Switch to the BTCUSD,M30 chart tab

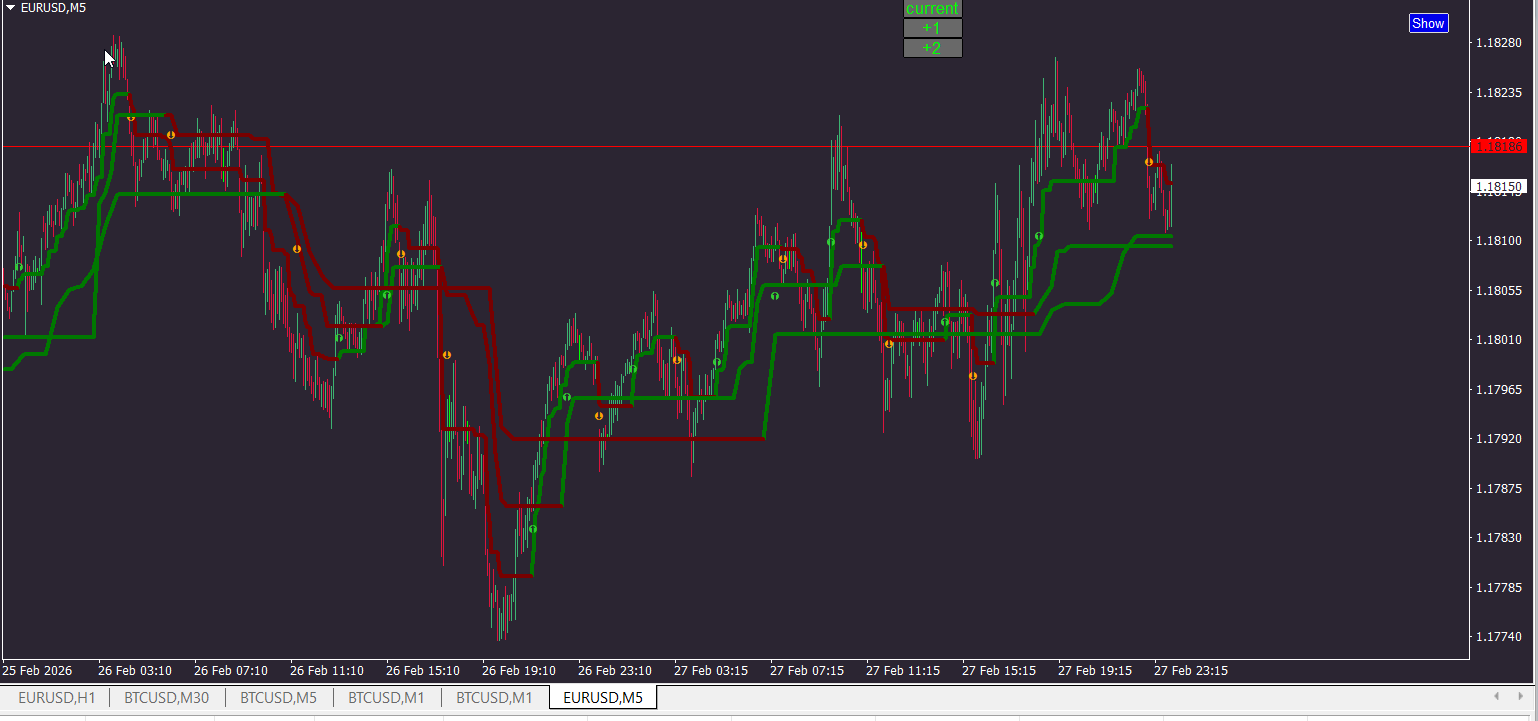pyautogui.click(x=167, y=698)
